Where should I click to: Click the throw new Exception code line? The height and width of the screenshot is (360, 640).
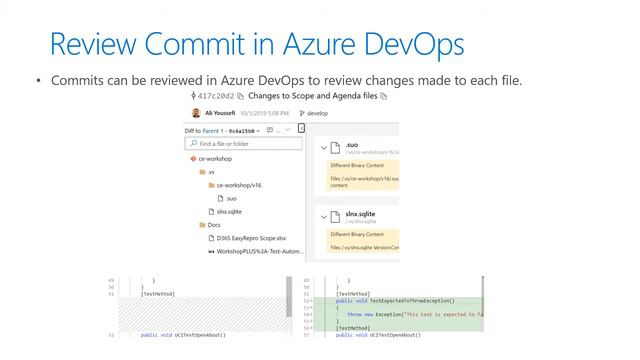415,315
